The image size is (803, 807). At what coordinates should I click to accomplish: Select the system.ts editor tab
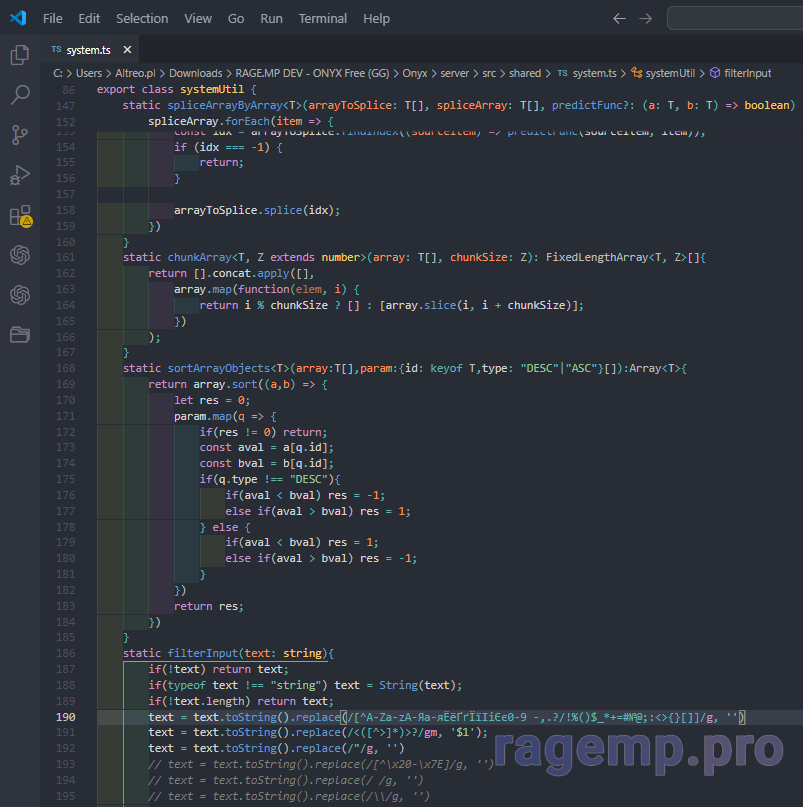pyautogui.click(x=88, y=50)
